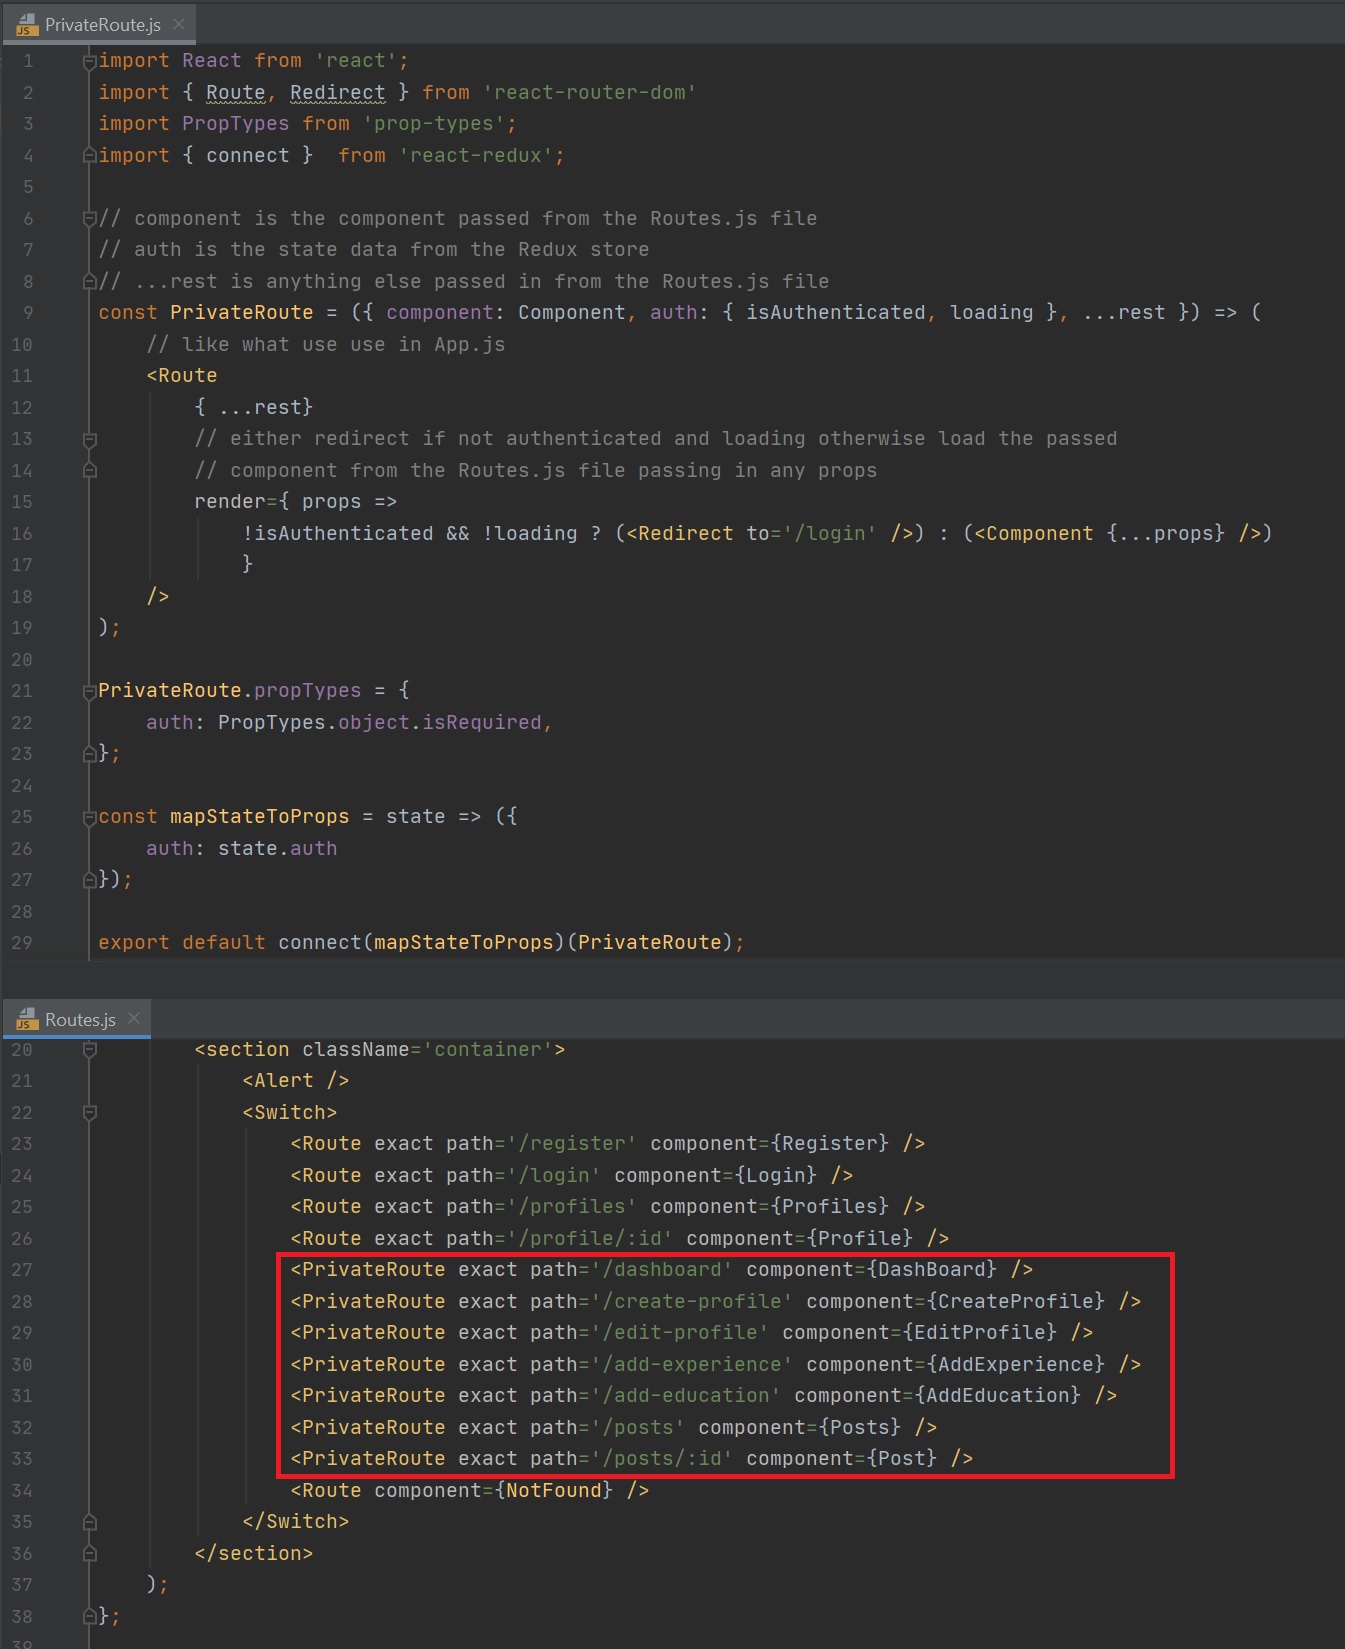Image resolution: width=1345 pixels, height=1649 pixels.
Task: Collapse the import block at line 1
Action: point(90,62)
